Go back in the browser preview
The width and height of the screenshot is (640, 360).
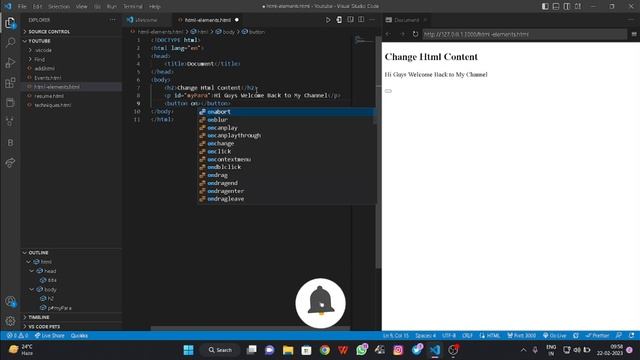click(x=388, y=34)
